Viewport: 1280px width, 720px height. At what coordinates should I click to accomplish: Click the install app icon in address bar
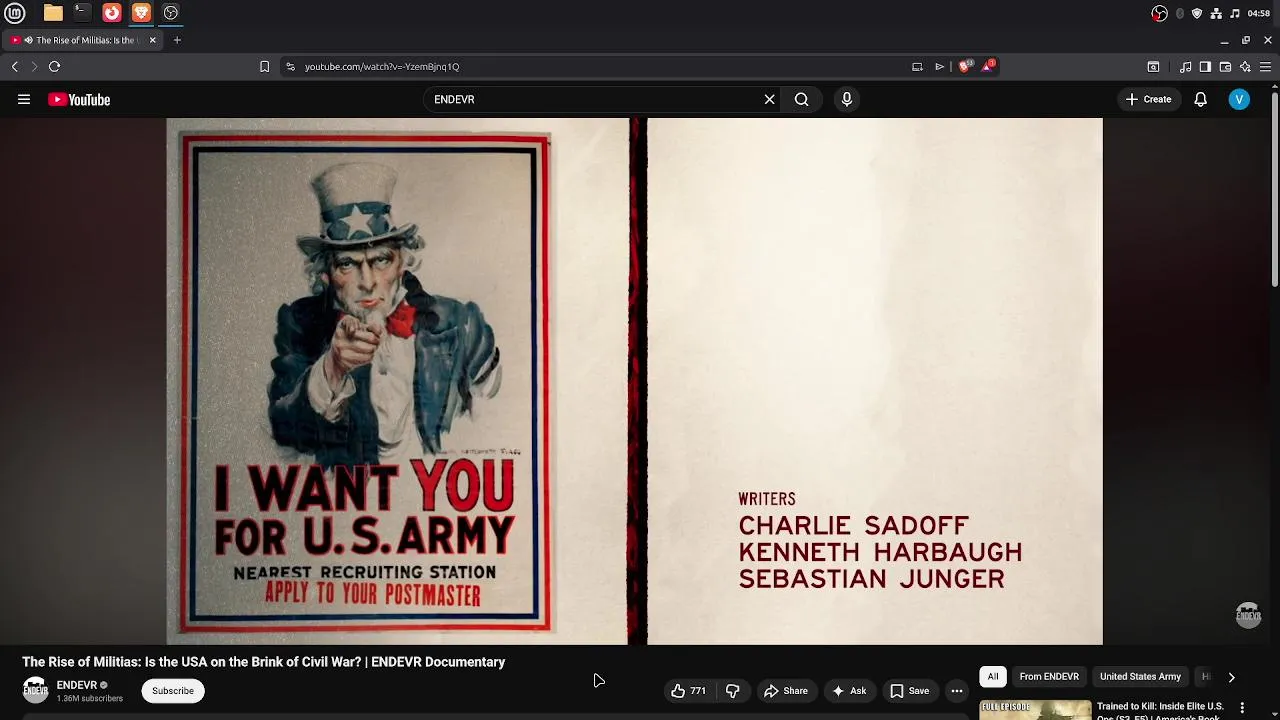click(x=917, y=67)
